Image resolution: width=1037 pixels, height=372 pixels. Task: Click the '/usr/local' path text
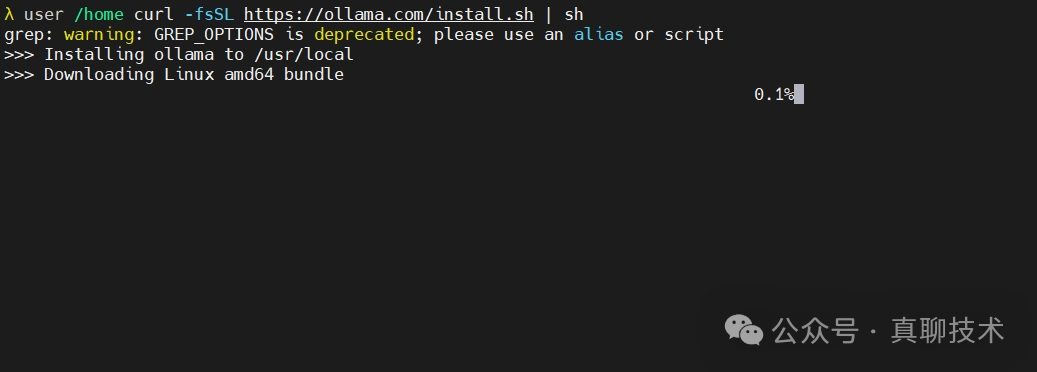(304, 54)
